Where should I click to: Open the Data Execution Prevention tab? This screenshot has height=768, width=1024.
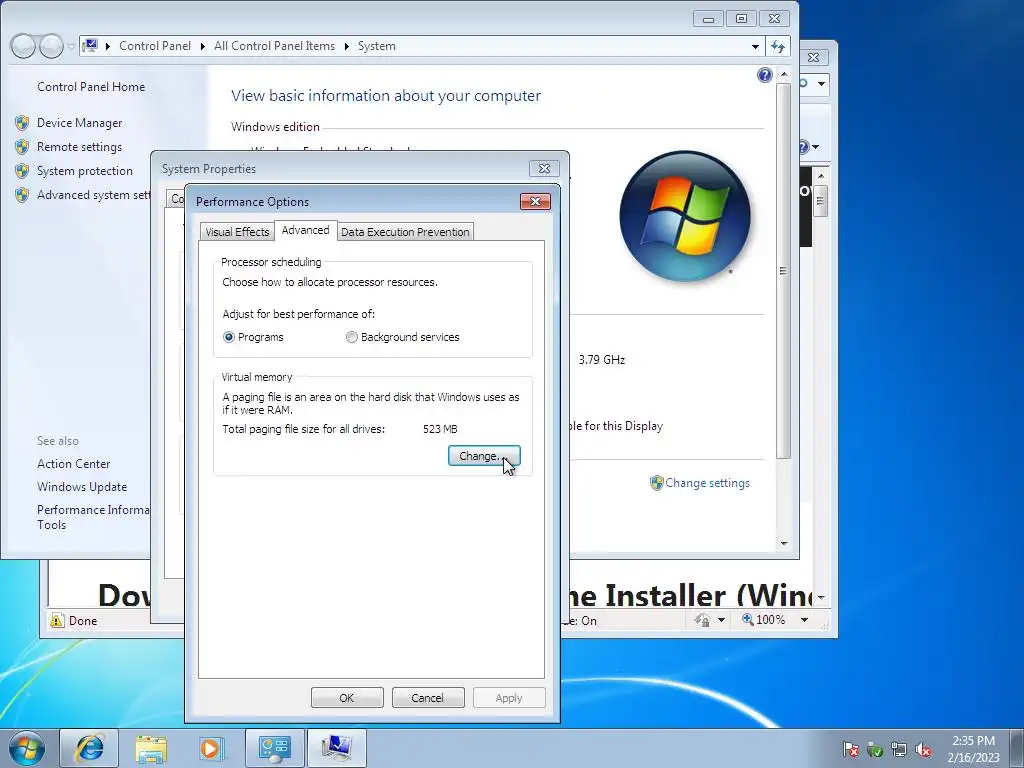point(405,232)
